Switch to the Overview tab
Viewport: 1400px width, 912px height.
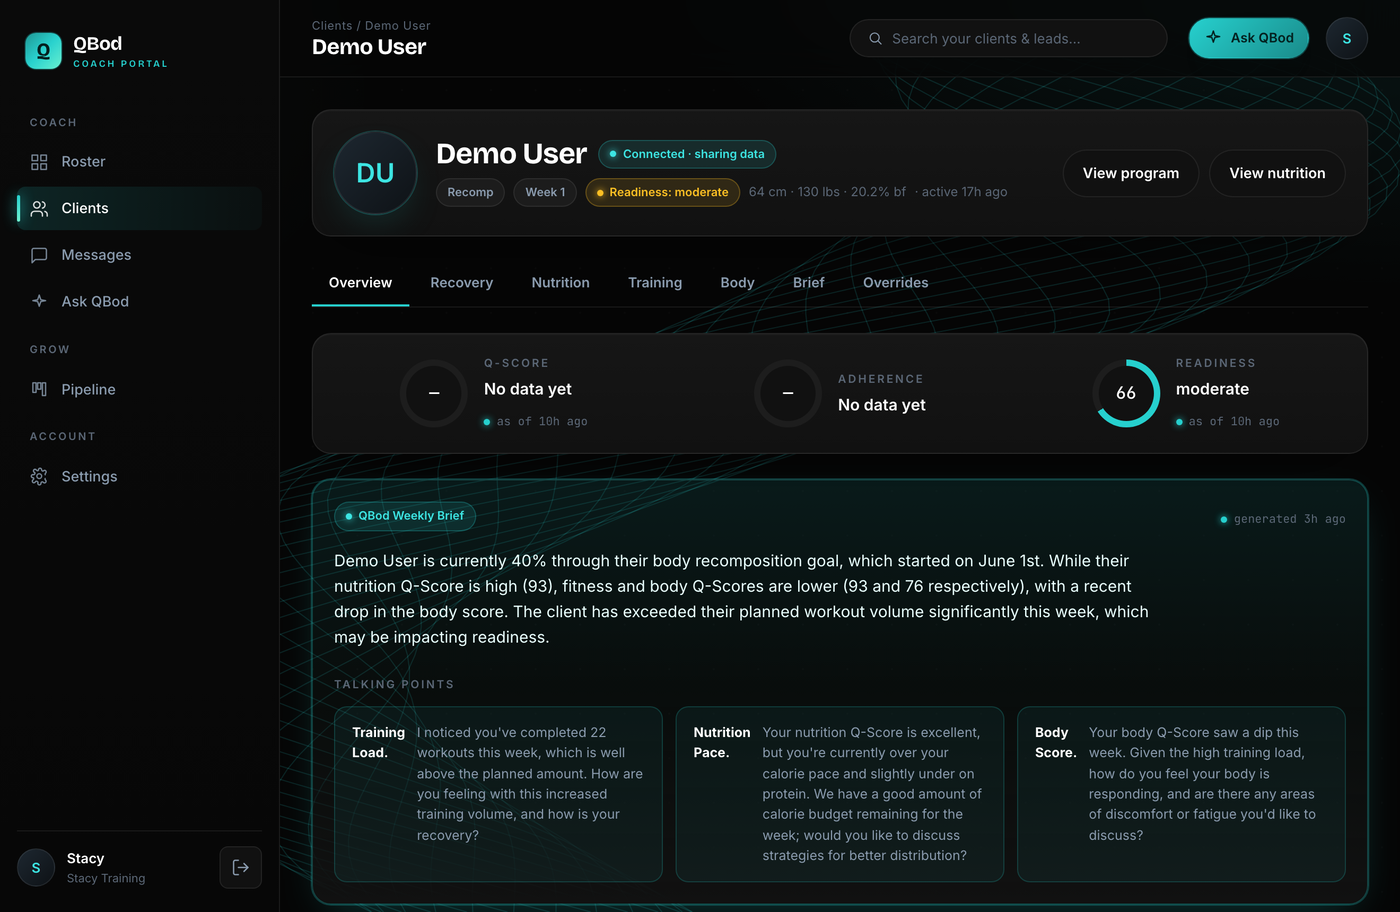click(x=360, y=283)
